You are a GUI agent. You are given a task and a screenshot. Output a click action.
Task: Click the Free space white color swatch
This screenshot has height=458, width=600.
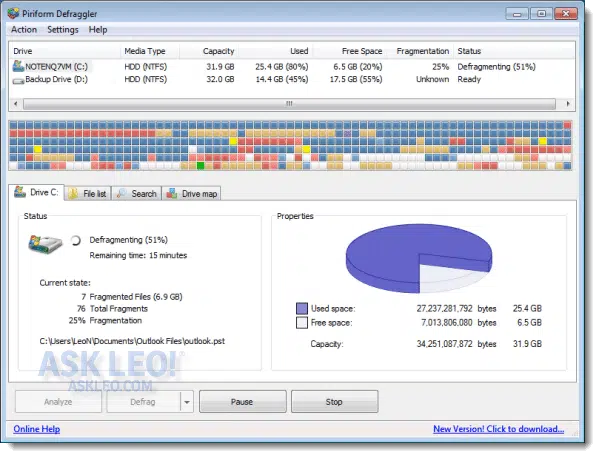302,323
